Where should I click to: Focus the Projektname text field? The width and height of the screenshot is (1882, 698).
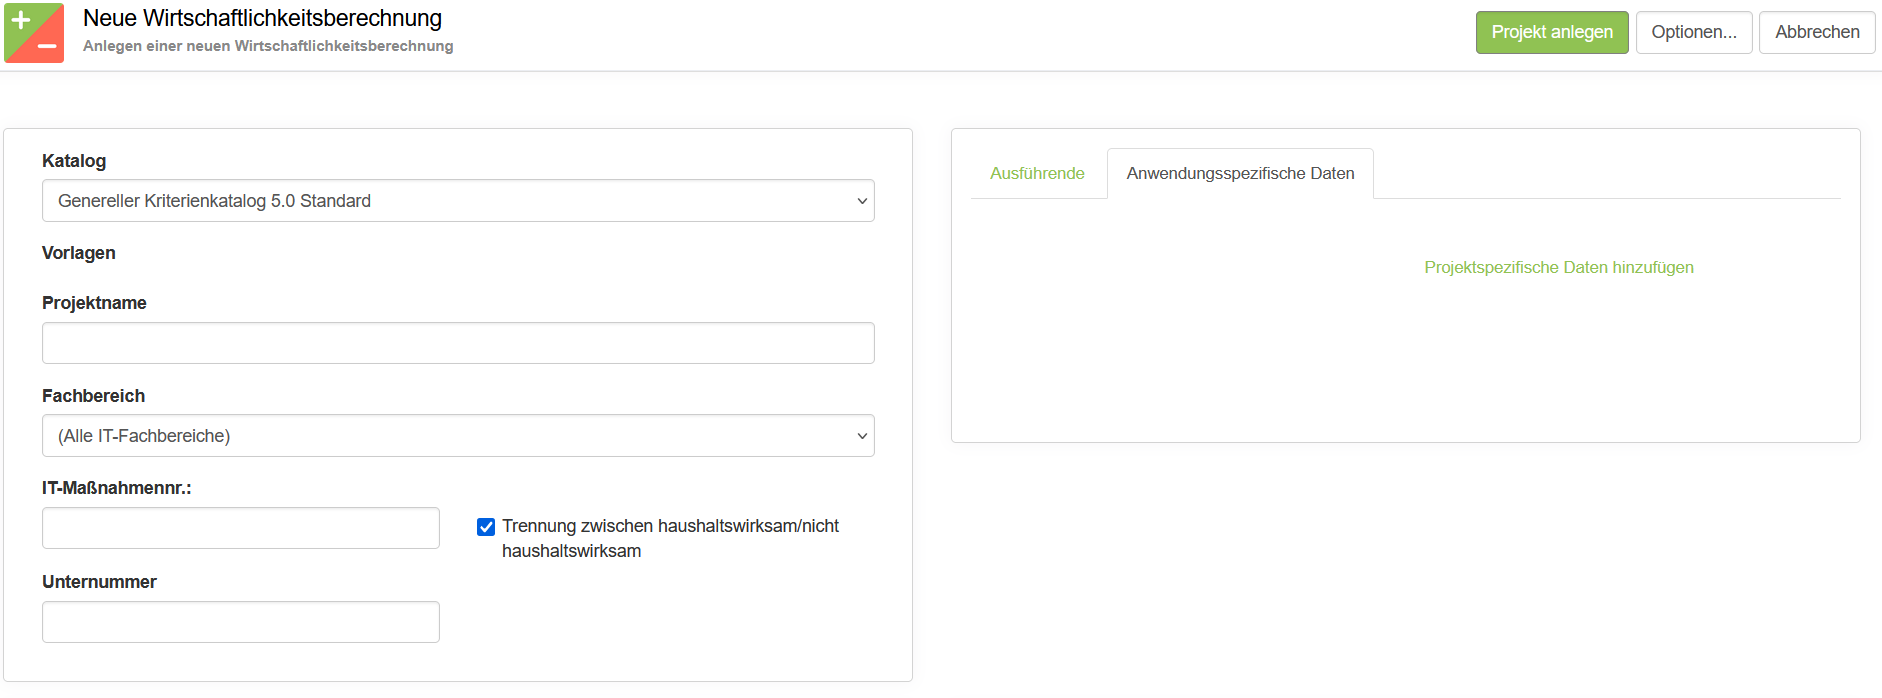[457, 343]
